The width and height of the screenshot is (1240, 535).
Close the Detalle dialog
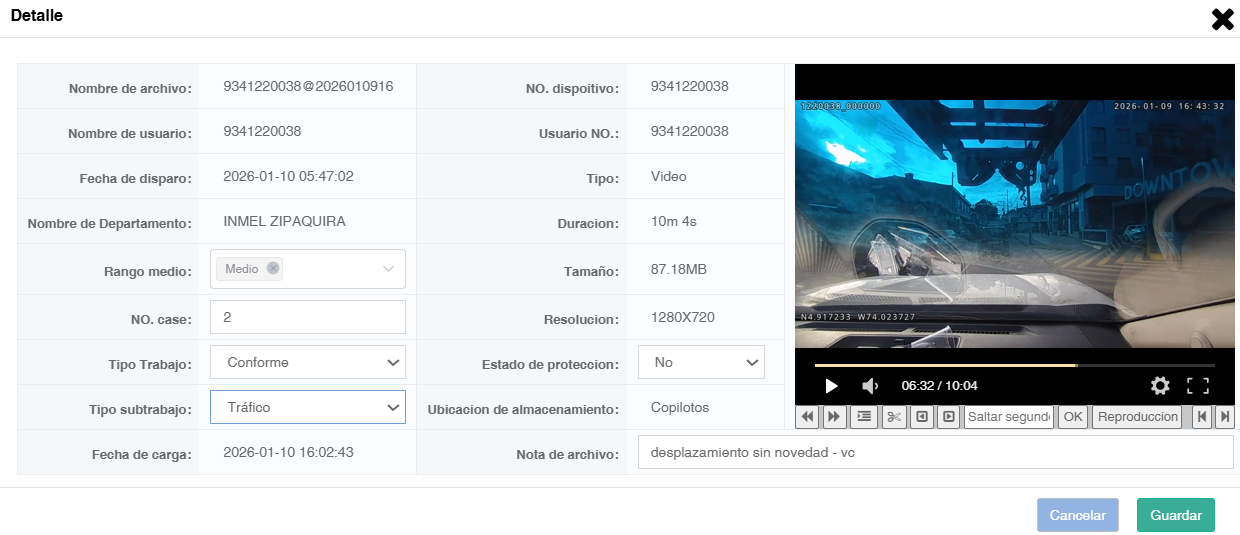(x=1222, y=19)
